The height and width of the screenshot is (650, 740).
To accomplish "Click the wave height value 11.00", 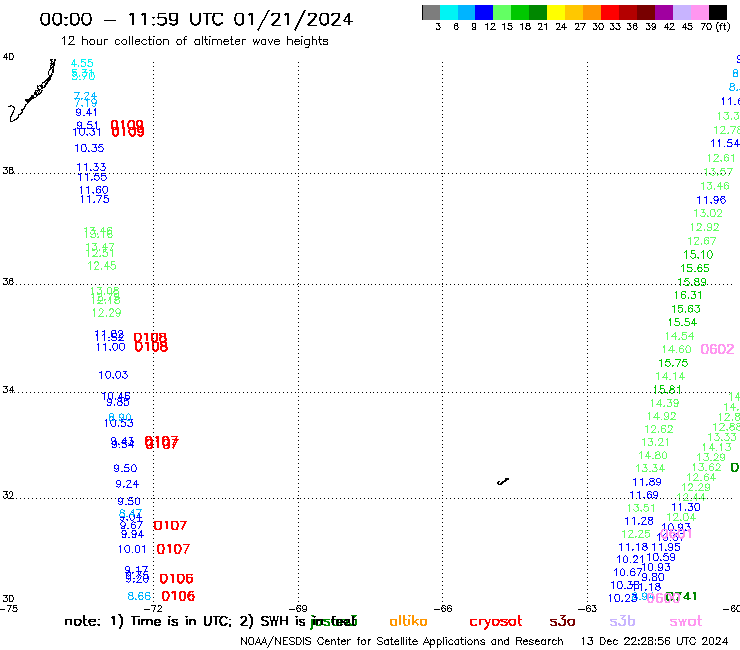I will [110, 347].
